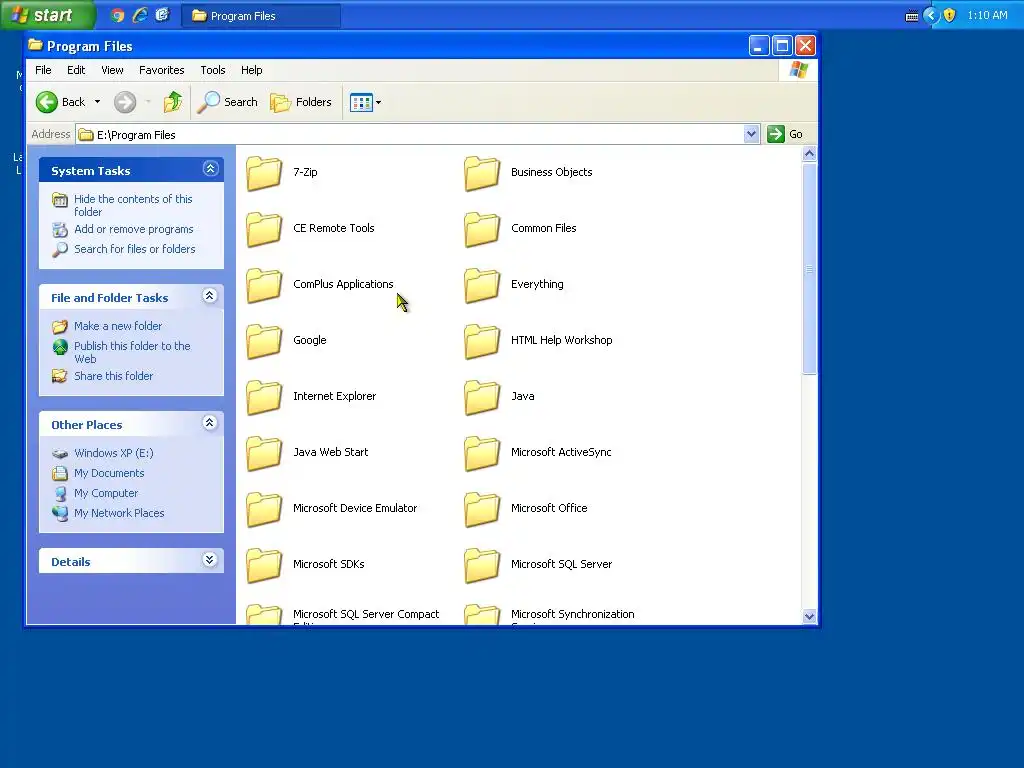Click the Up folder icon
This screenshot has width=1024, height=768.
(173, 102)
